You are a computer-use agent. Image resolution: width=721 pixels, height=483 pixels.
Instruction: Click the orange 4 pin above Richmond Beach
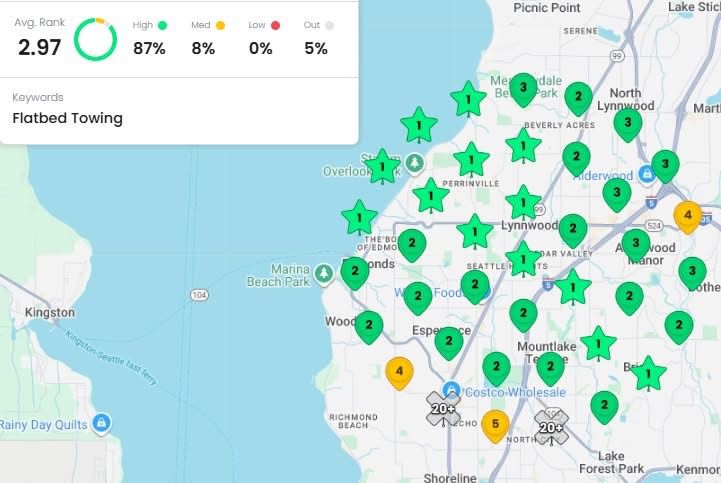tap(399, 371)
